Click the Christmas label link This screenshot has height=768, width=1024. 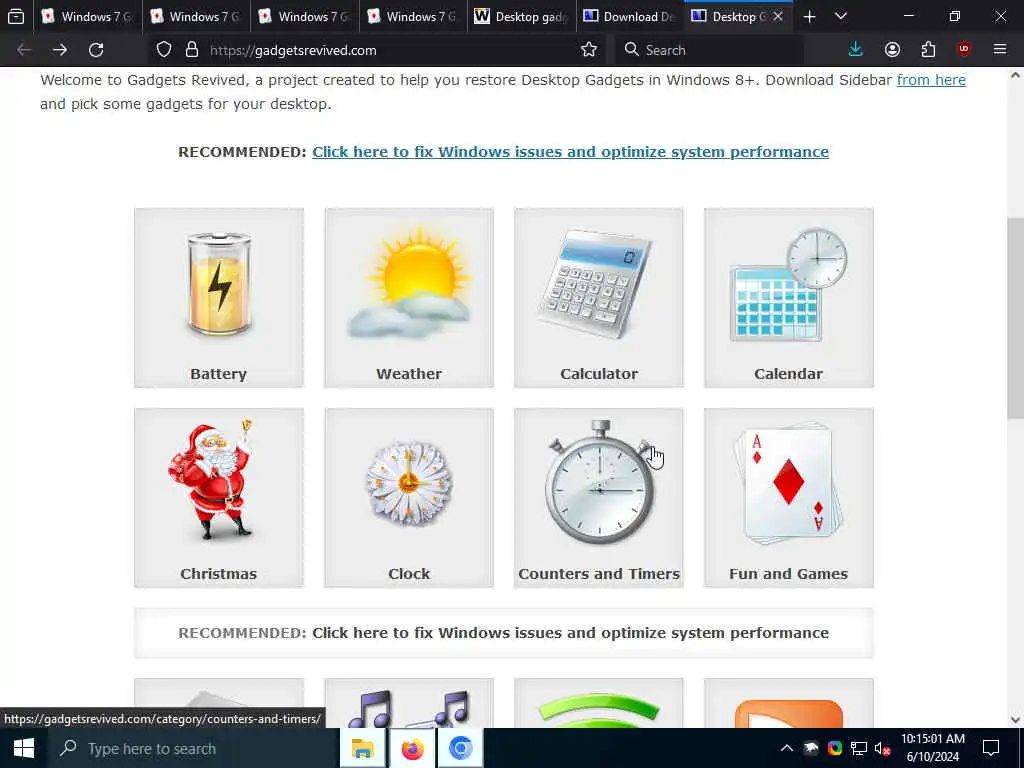[219, 573]
